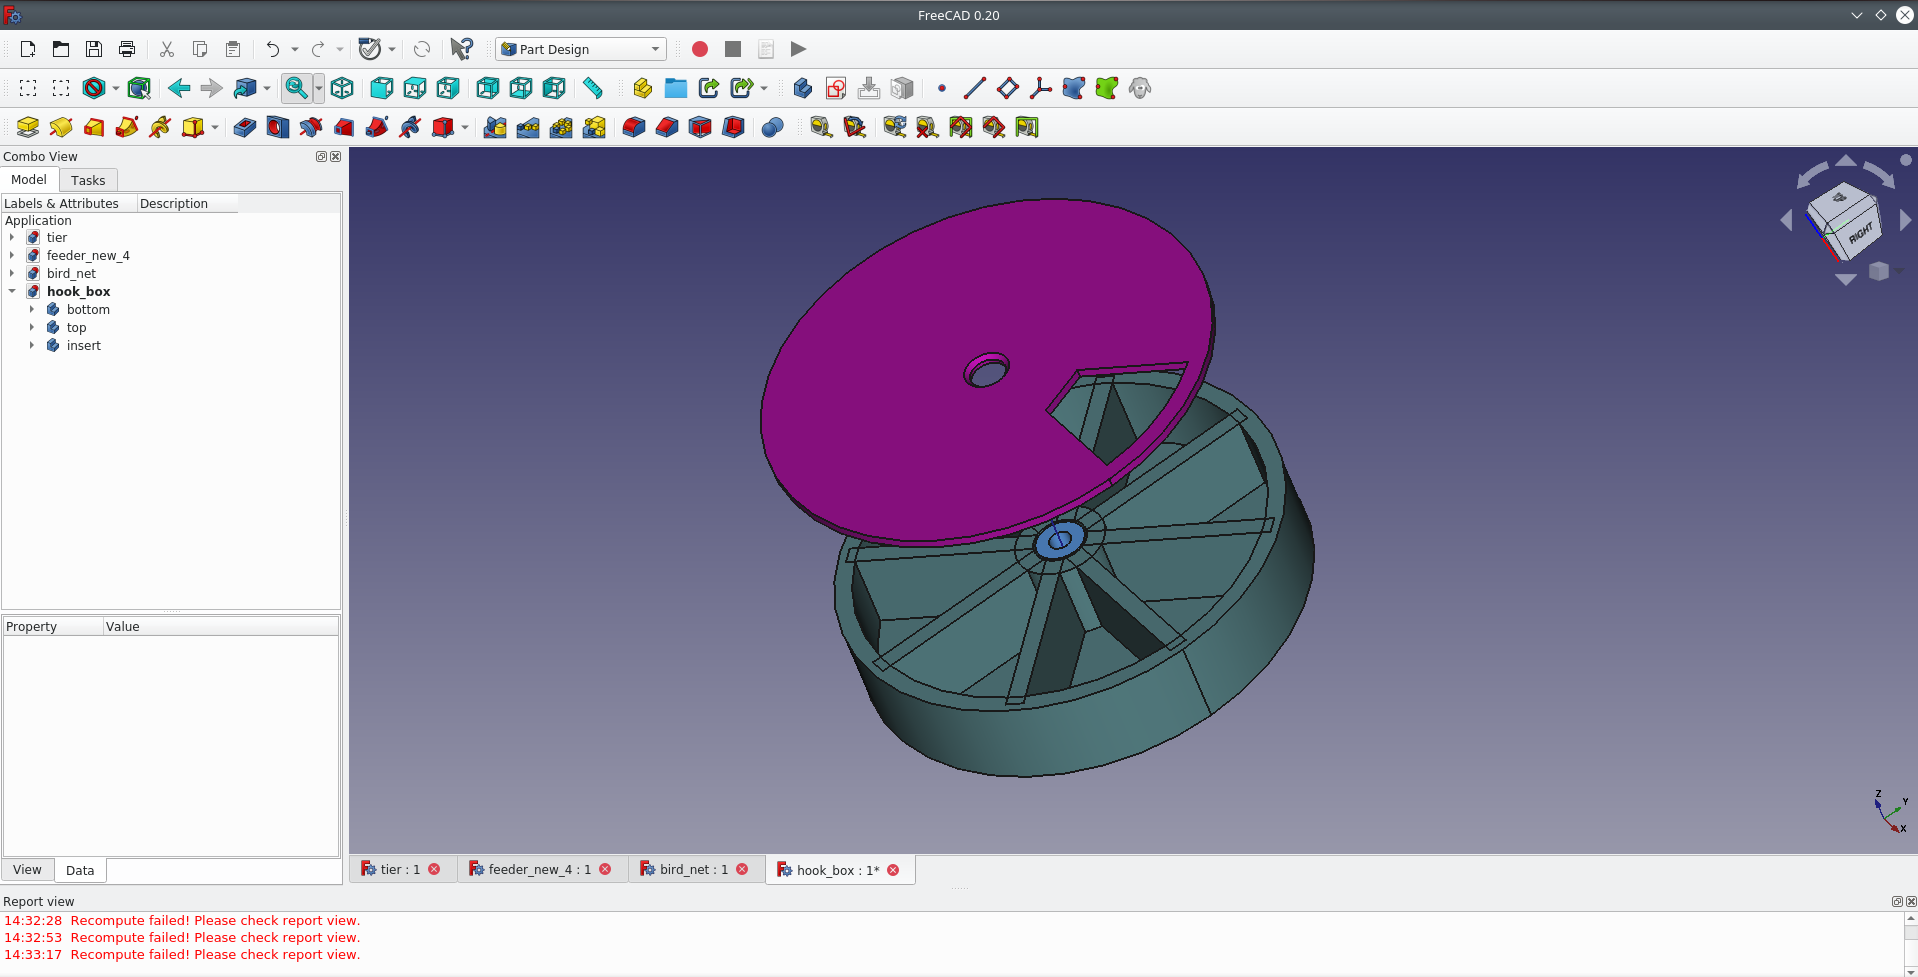Select the top body in tree

pyautogui.click(x=76, y=328)
